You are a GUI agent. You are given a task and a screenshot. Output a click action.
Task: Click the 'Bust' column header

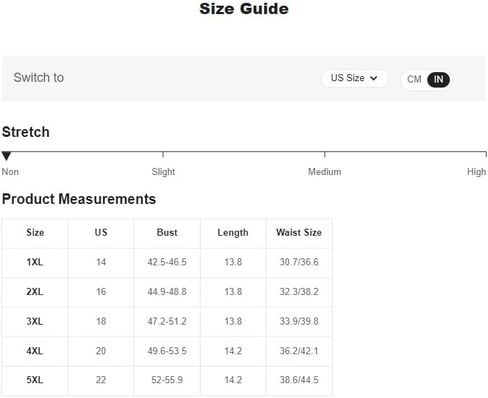pyautogui.click(x=167, y=232)
